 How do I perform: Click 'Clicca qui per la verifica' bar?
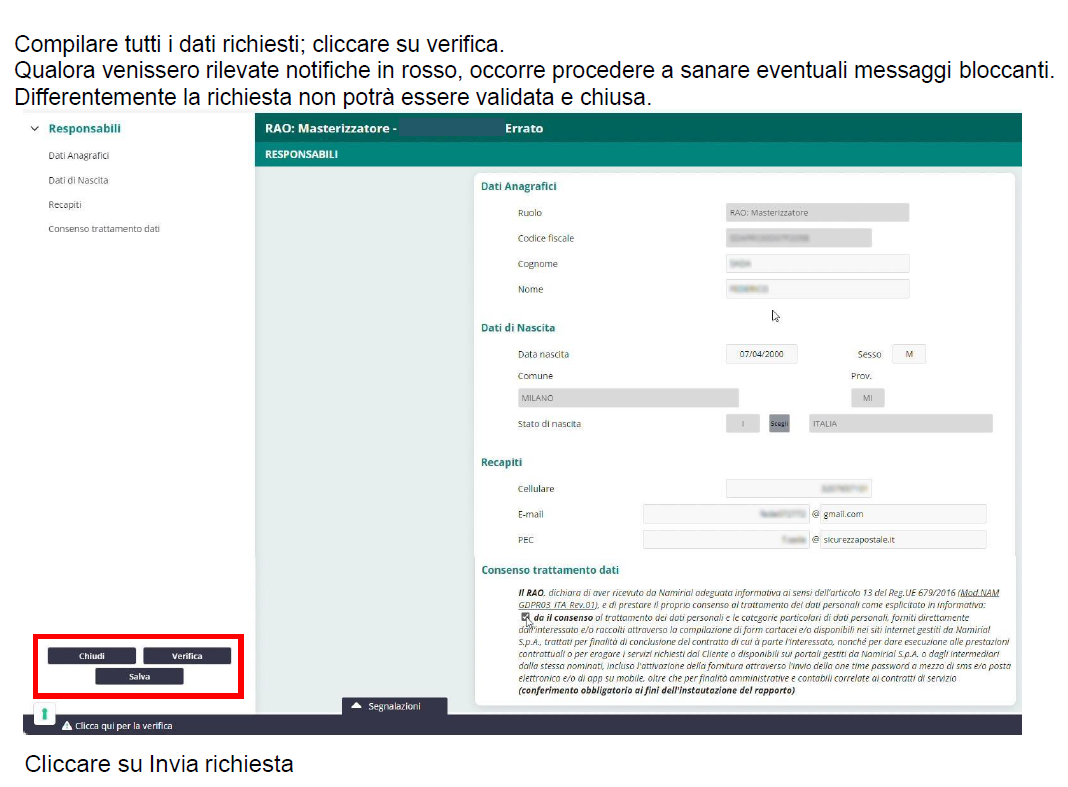click(x=123, y=726)
